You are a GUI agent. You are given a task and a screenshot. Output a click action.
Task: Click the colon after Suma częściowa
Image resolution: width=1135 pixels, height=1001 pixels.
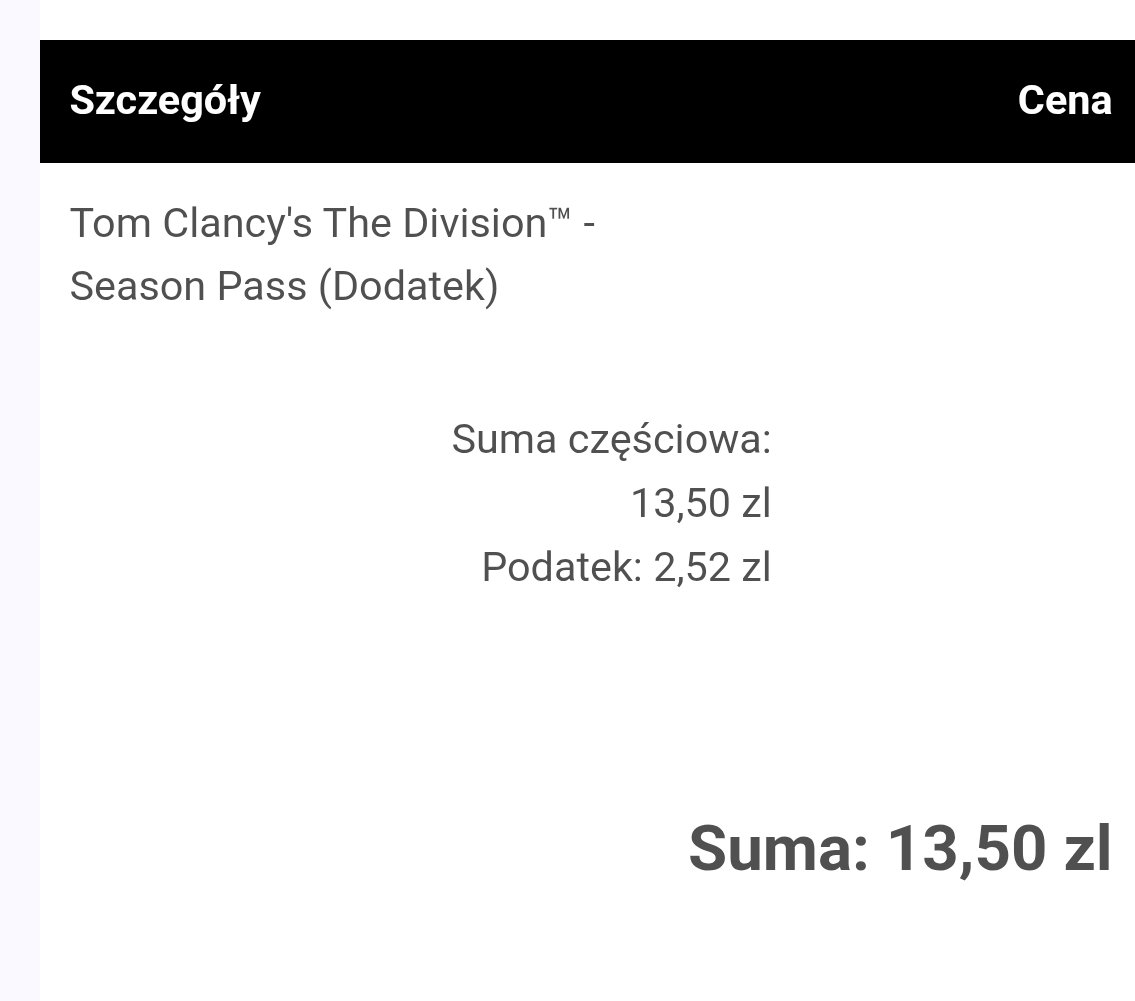pos(765,441)
